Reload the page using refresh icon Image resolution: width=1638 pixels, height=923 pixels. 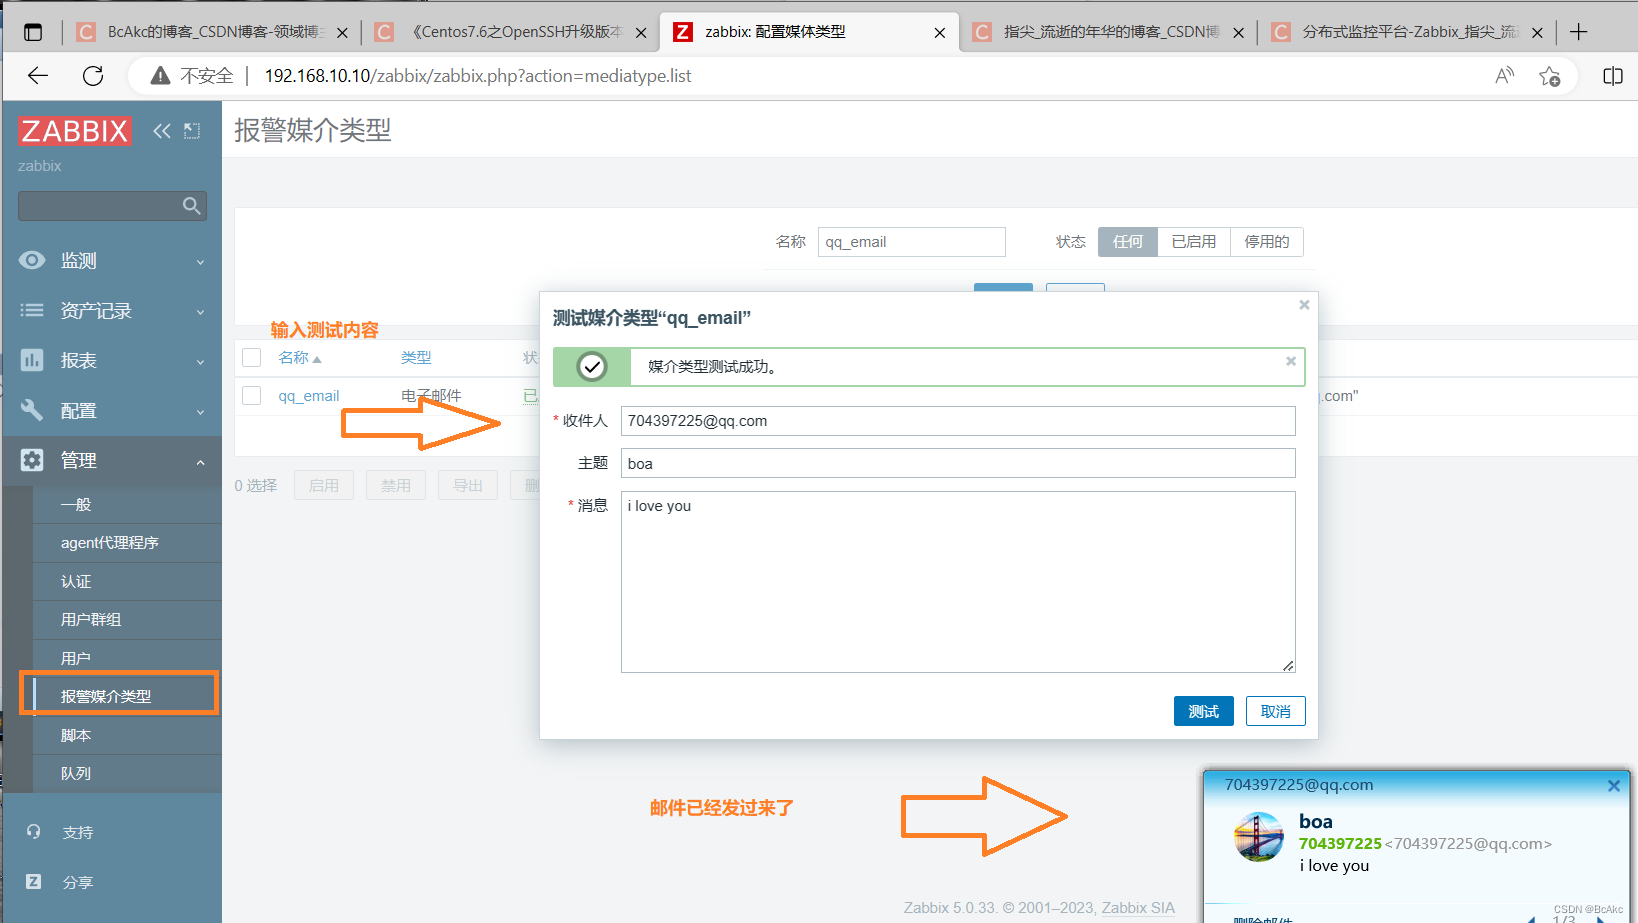click(x=93, y=76)
